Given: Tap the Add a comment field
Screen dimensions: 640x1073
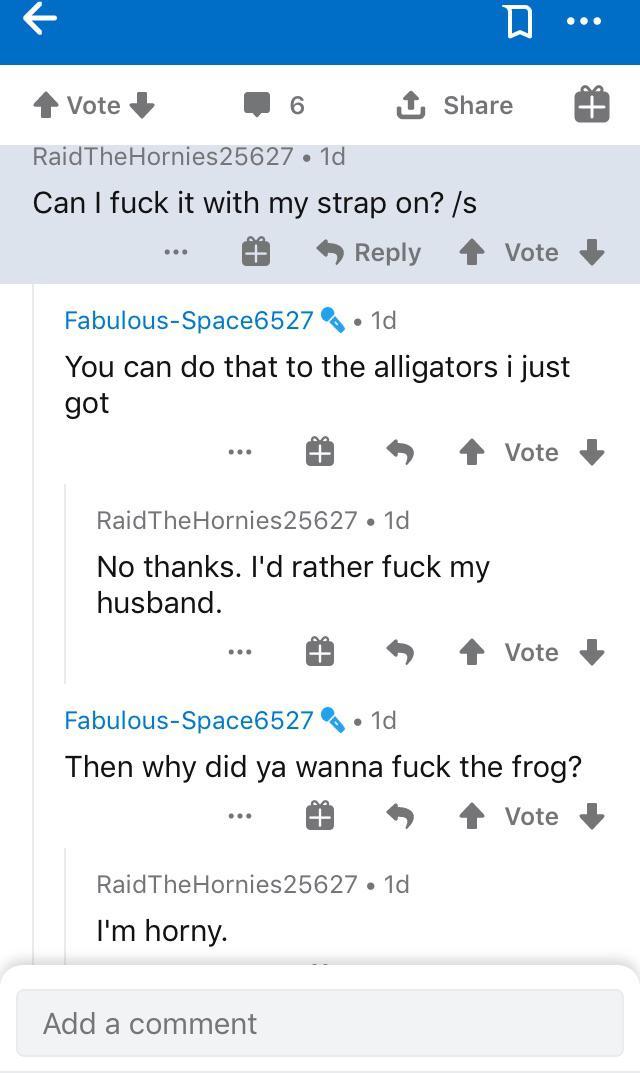Looking at the screenshot, I should 320,1023.
